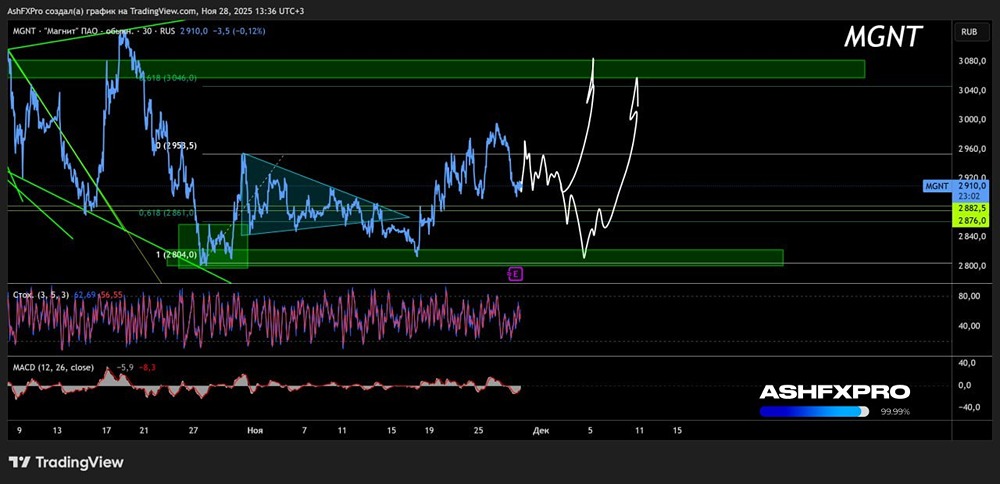Click the 0 (2 953,5) Fibonacci label
Screen dimensions: 1000x484
[177, 145]
